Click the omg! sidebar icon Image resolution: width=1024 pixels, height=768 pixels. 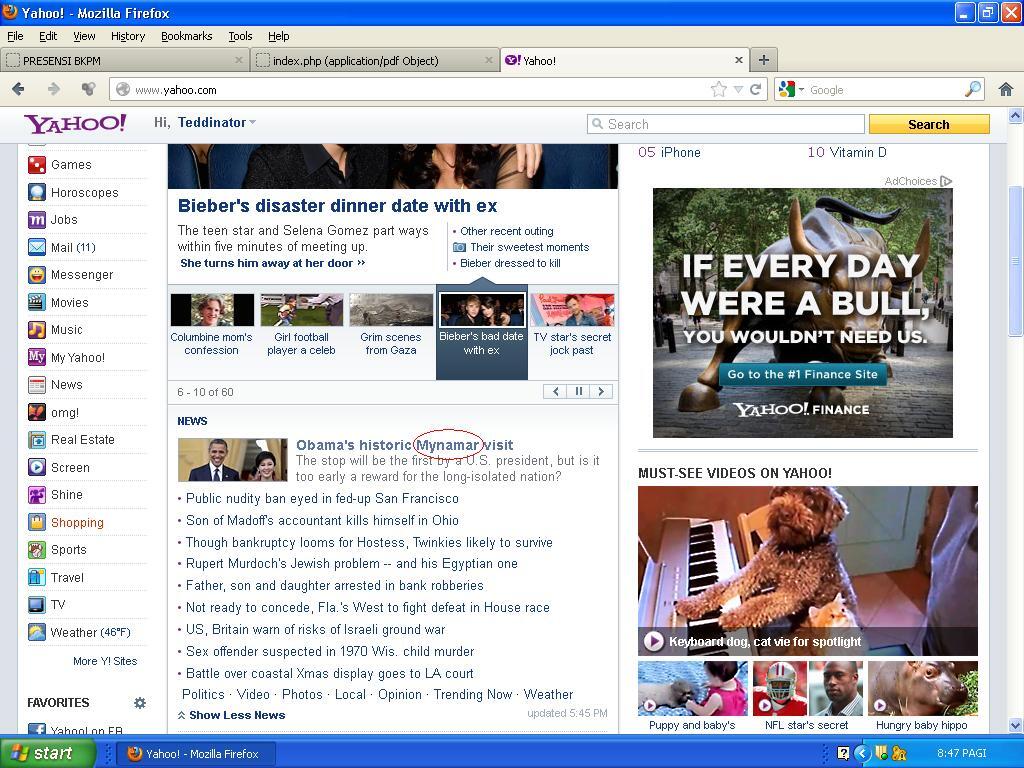(37, 413)
